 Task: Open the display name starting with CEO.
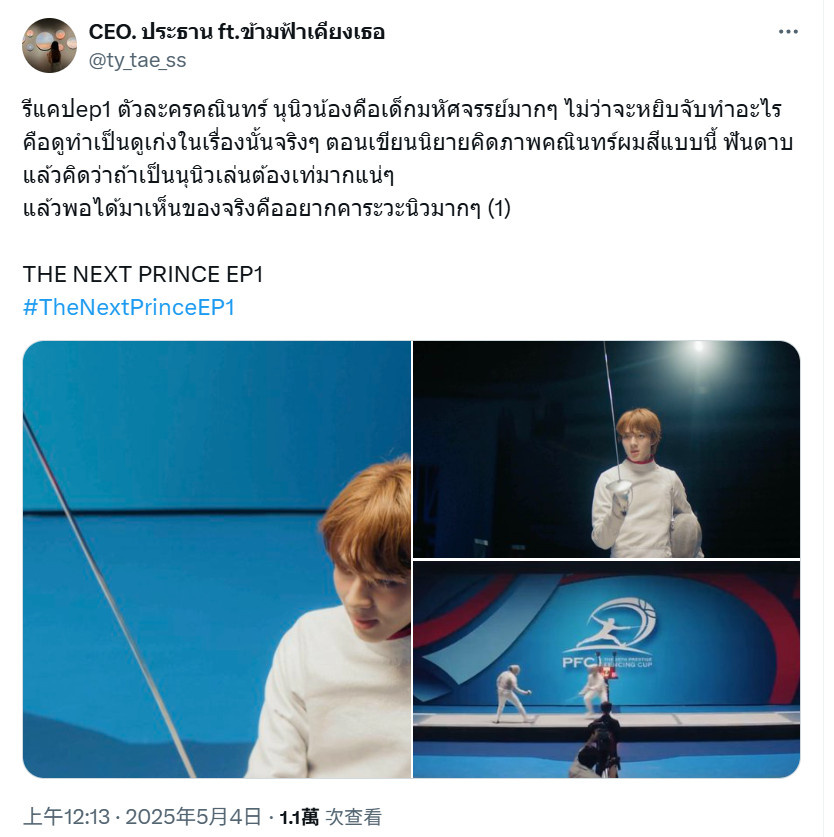(x=237, y=32)
